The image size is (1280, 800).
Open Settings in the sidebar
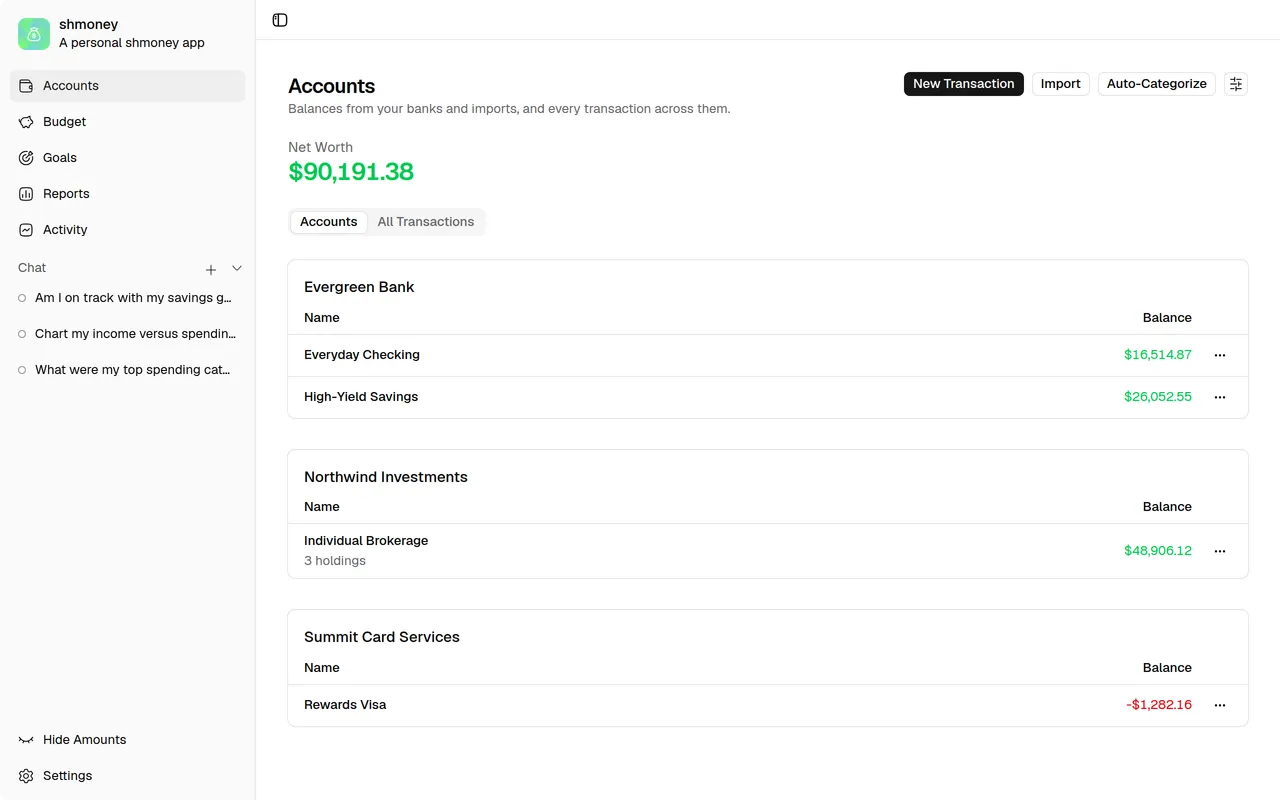[127, 776]
